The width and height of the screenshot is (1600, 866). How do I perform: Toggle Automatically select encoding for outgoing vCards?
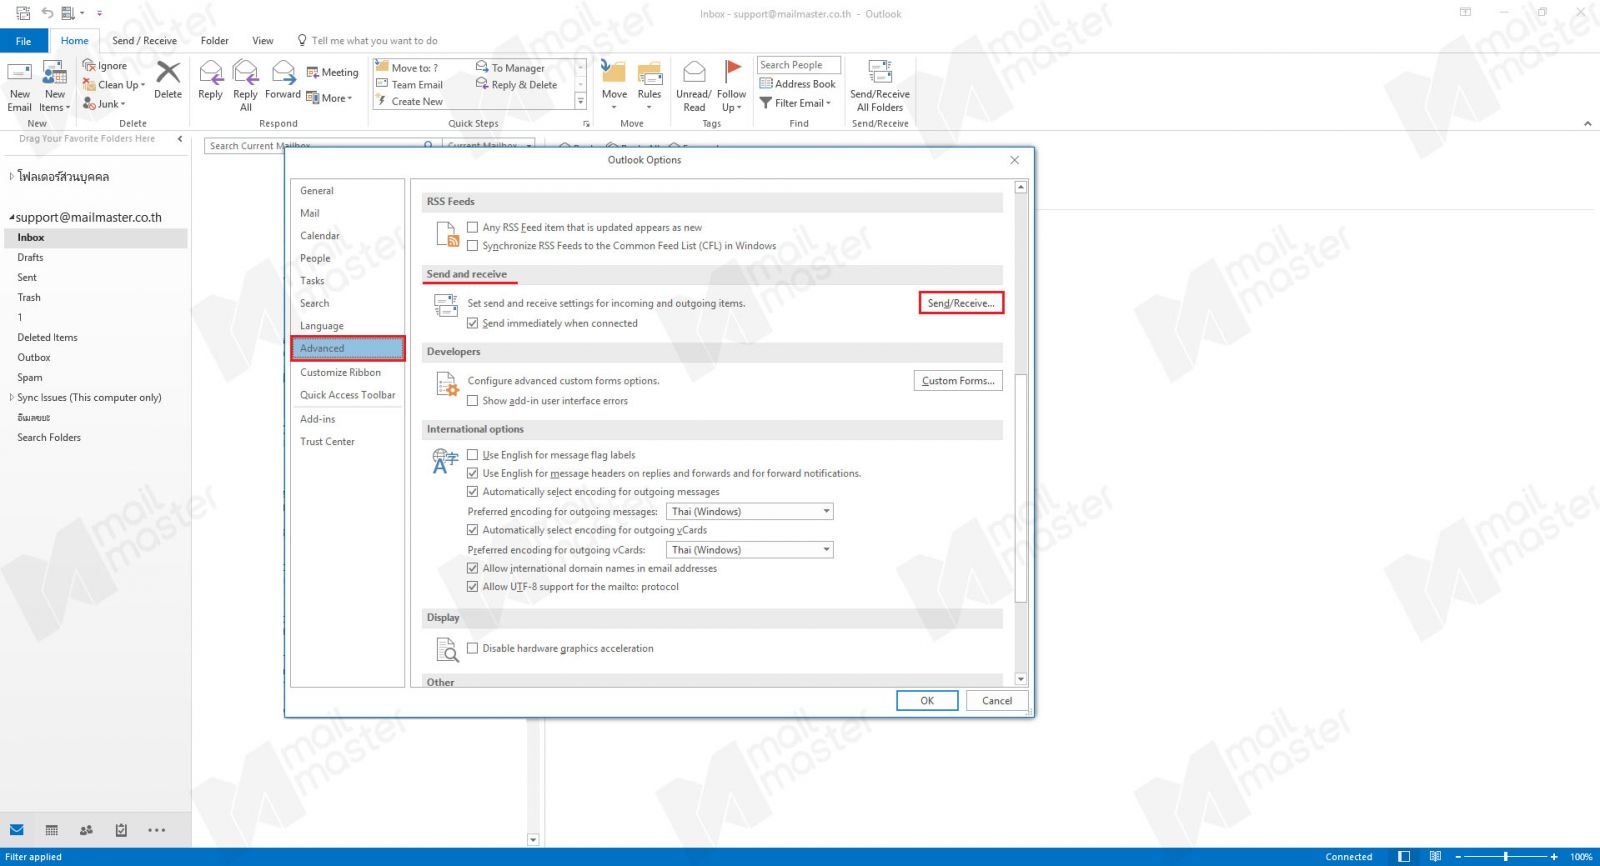click(473, 530)
